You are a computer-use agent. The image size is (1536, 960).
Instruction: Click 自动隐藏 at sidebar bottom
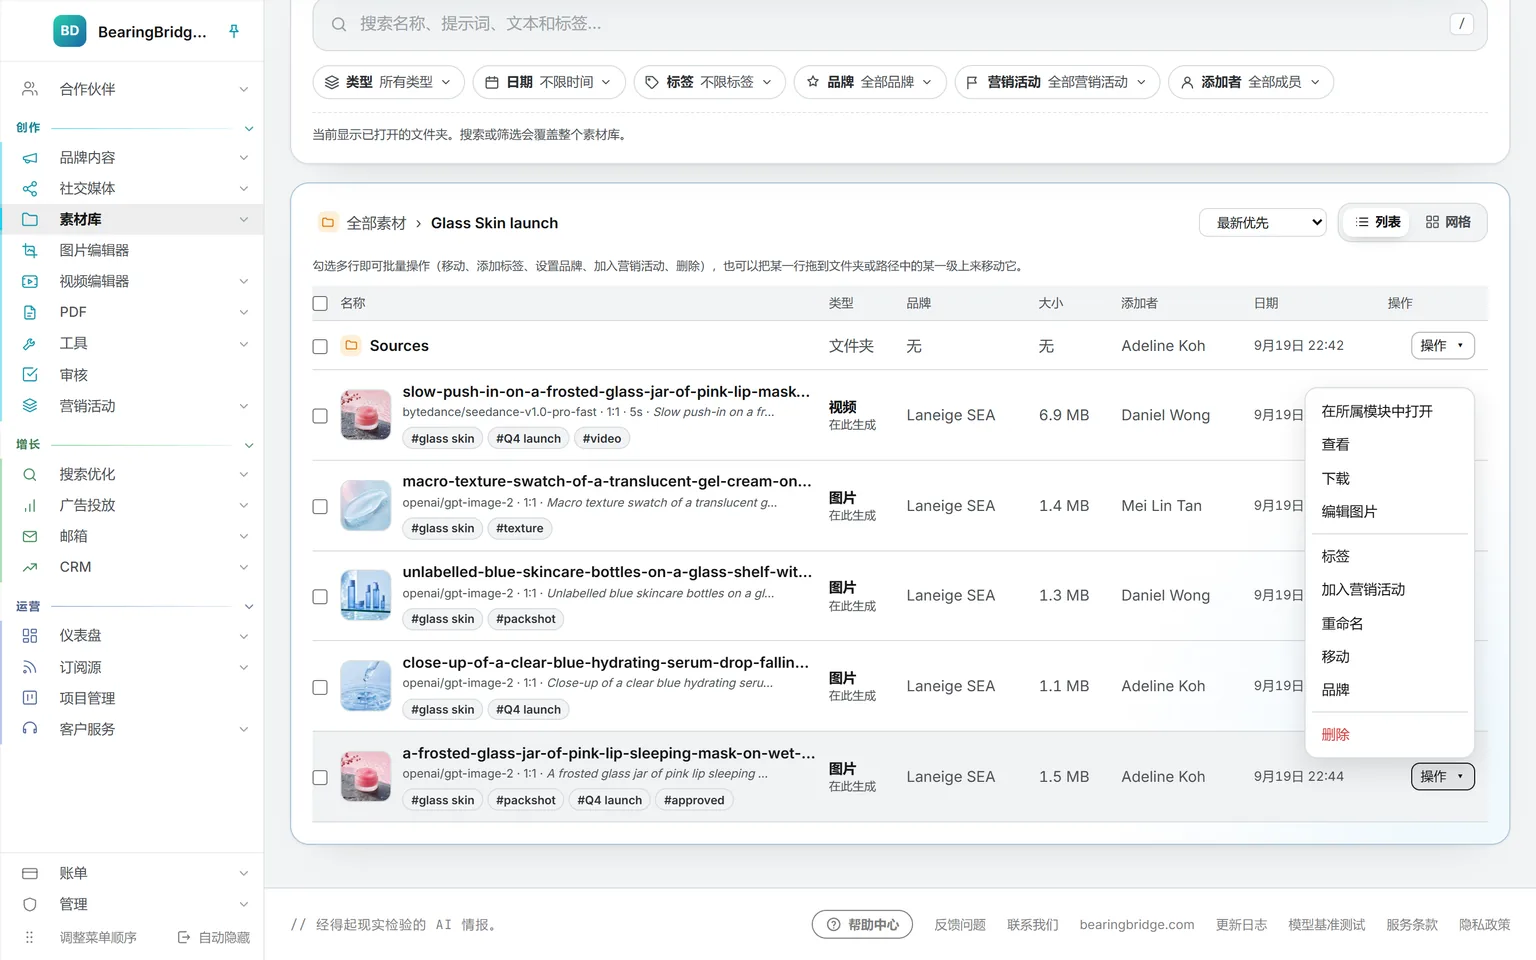coord(214,938)
